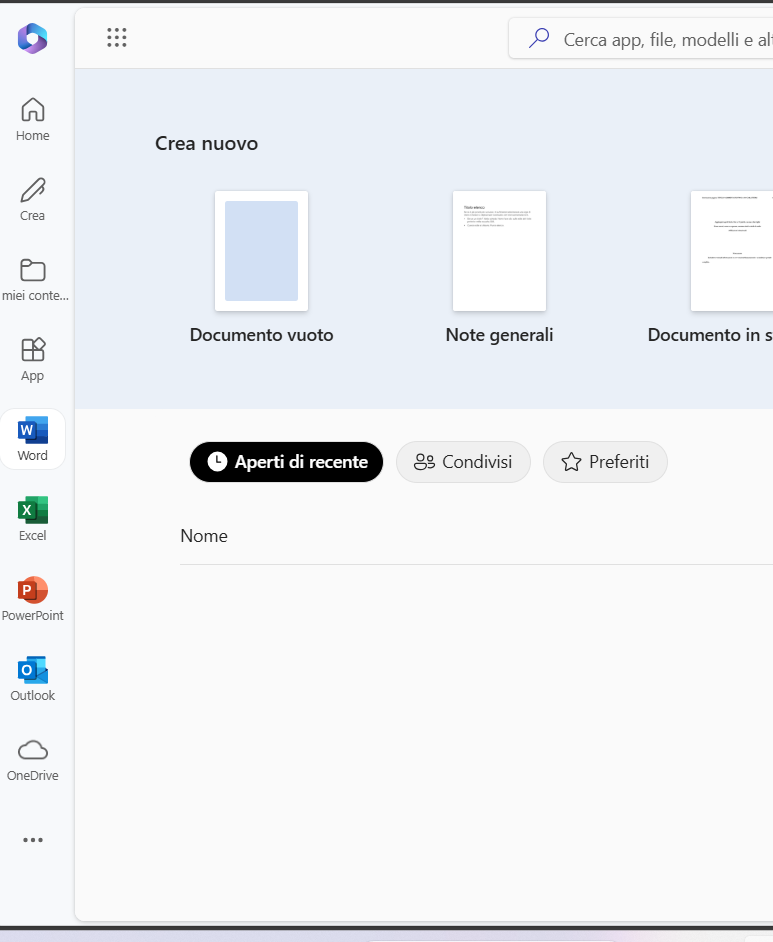773x942 pixels.
Task: Launch Excel from the sidebar
Action: (33, 519)
